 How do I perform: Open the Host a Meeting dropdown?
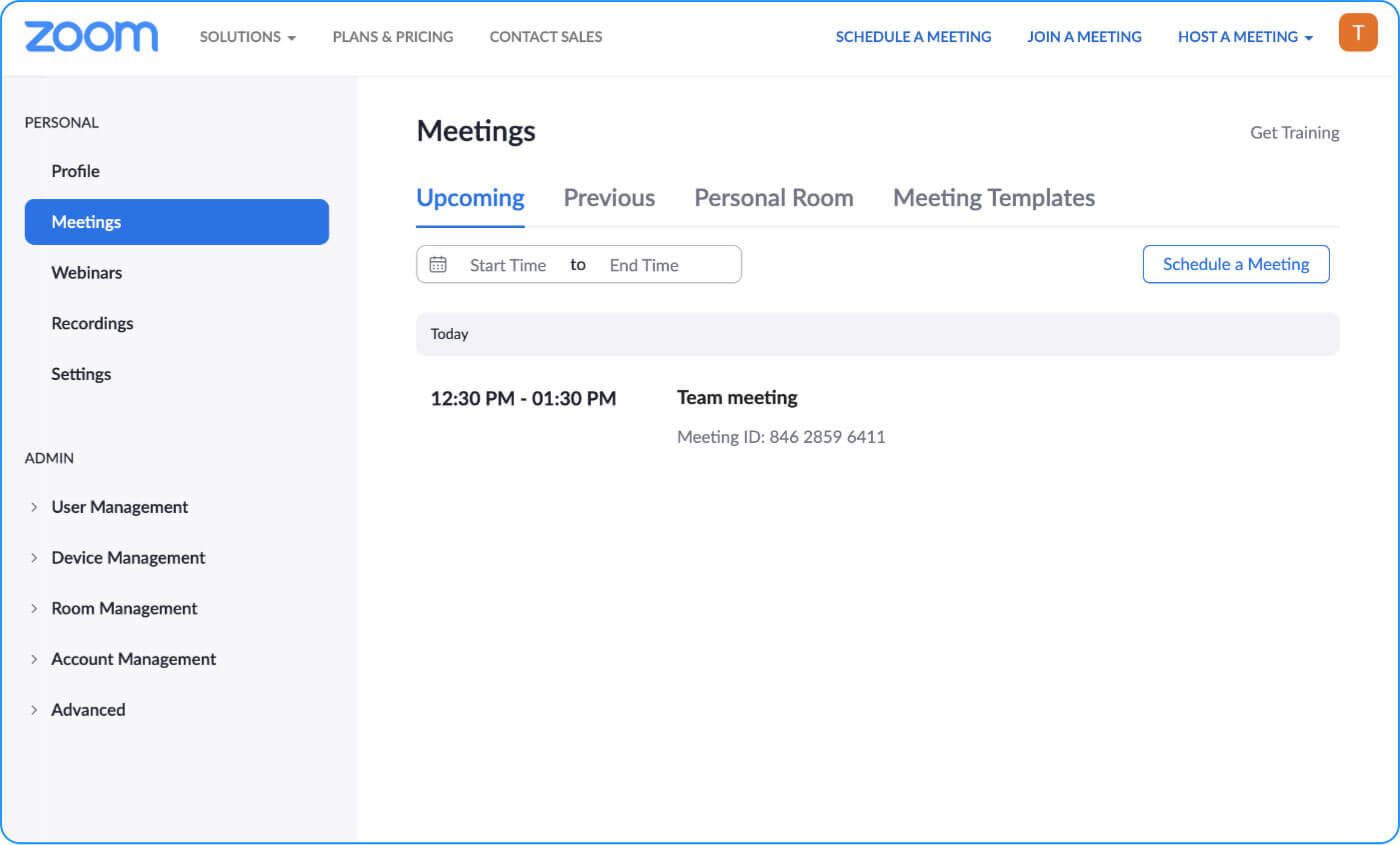tap(1245, 37)
